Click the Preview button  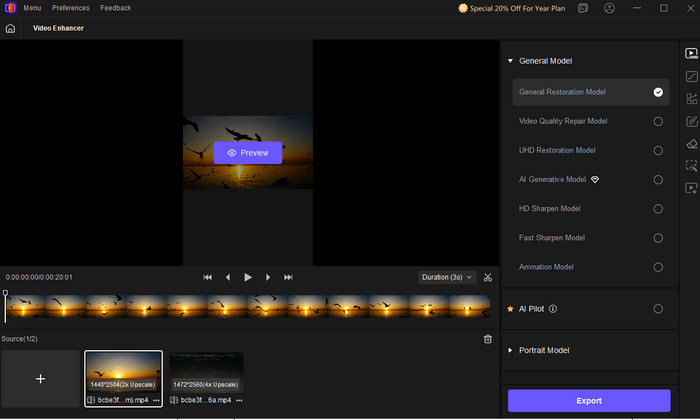[x=248, y=153]
